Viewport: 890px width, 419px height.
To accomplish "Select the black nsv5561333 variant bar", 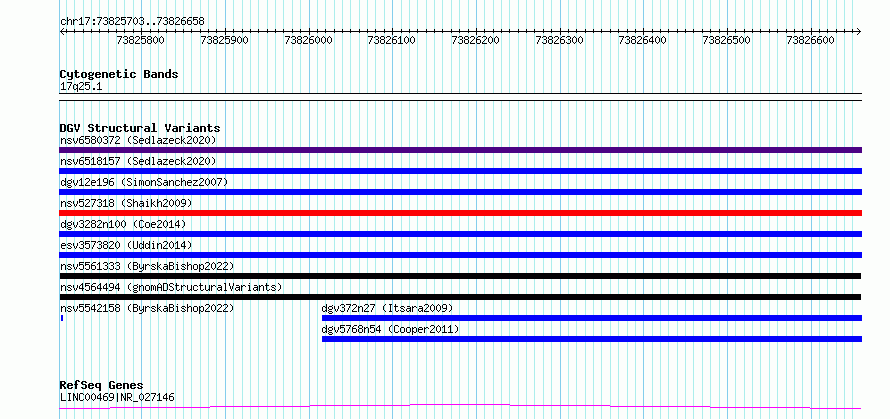I will (x=460, y=276).
